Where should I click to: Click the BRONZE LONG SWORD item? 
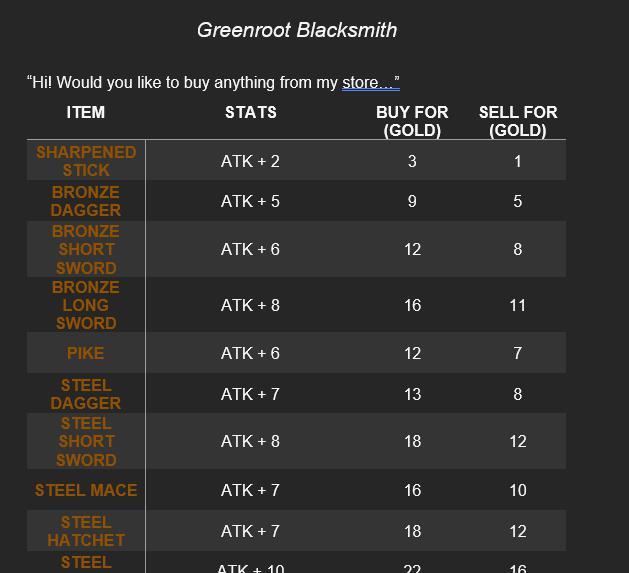86,305
